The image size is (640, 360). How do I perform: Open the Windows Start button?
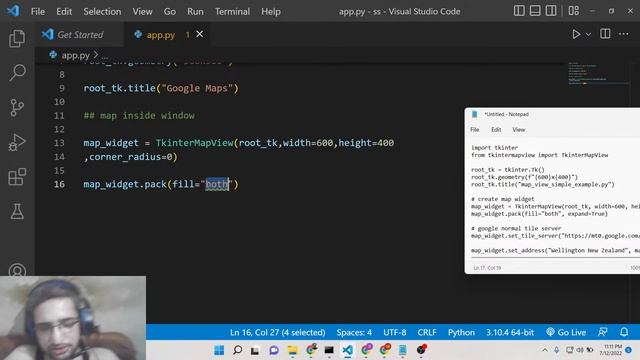click(219, 350)
